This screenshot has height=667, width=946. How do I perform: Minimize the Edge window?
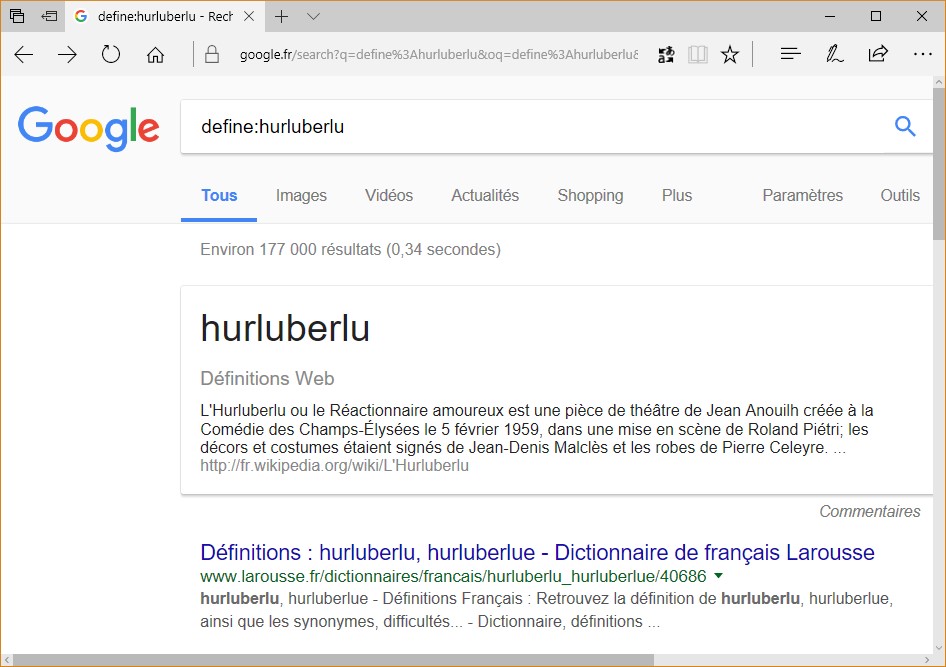tap(830, 16)
